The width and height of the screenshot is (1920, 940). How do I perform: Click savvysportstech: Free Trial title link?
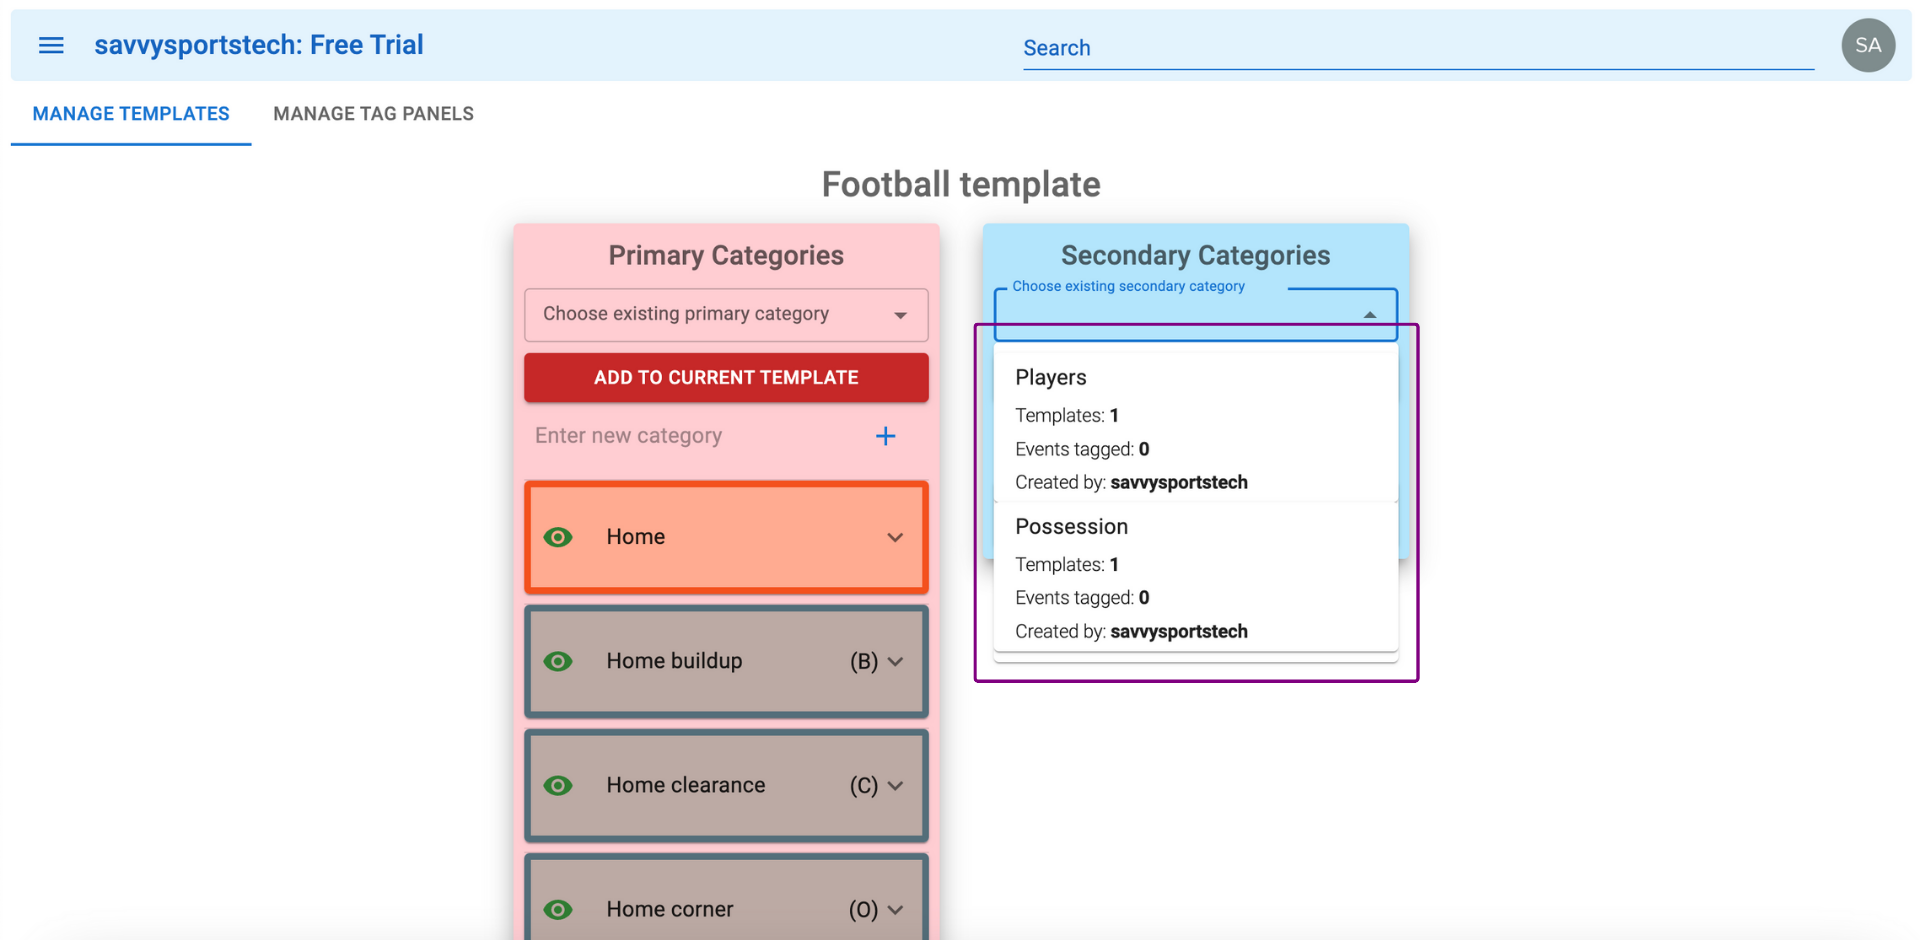259,45
